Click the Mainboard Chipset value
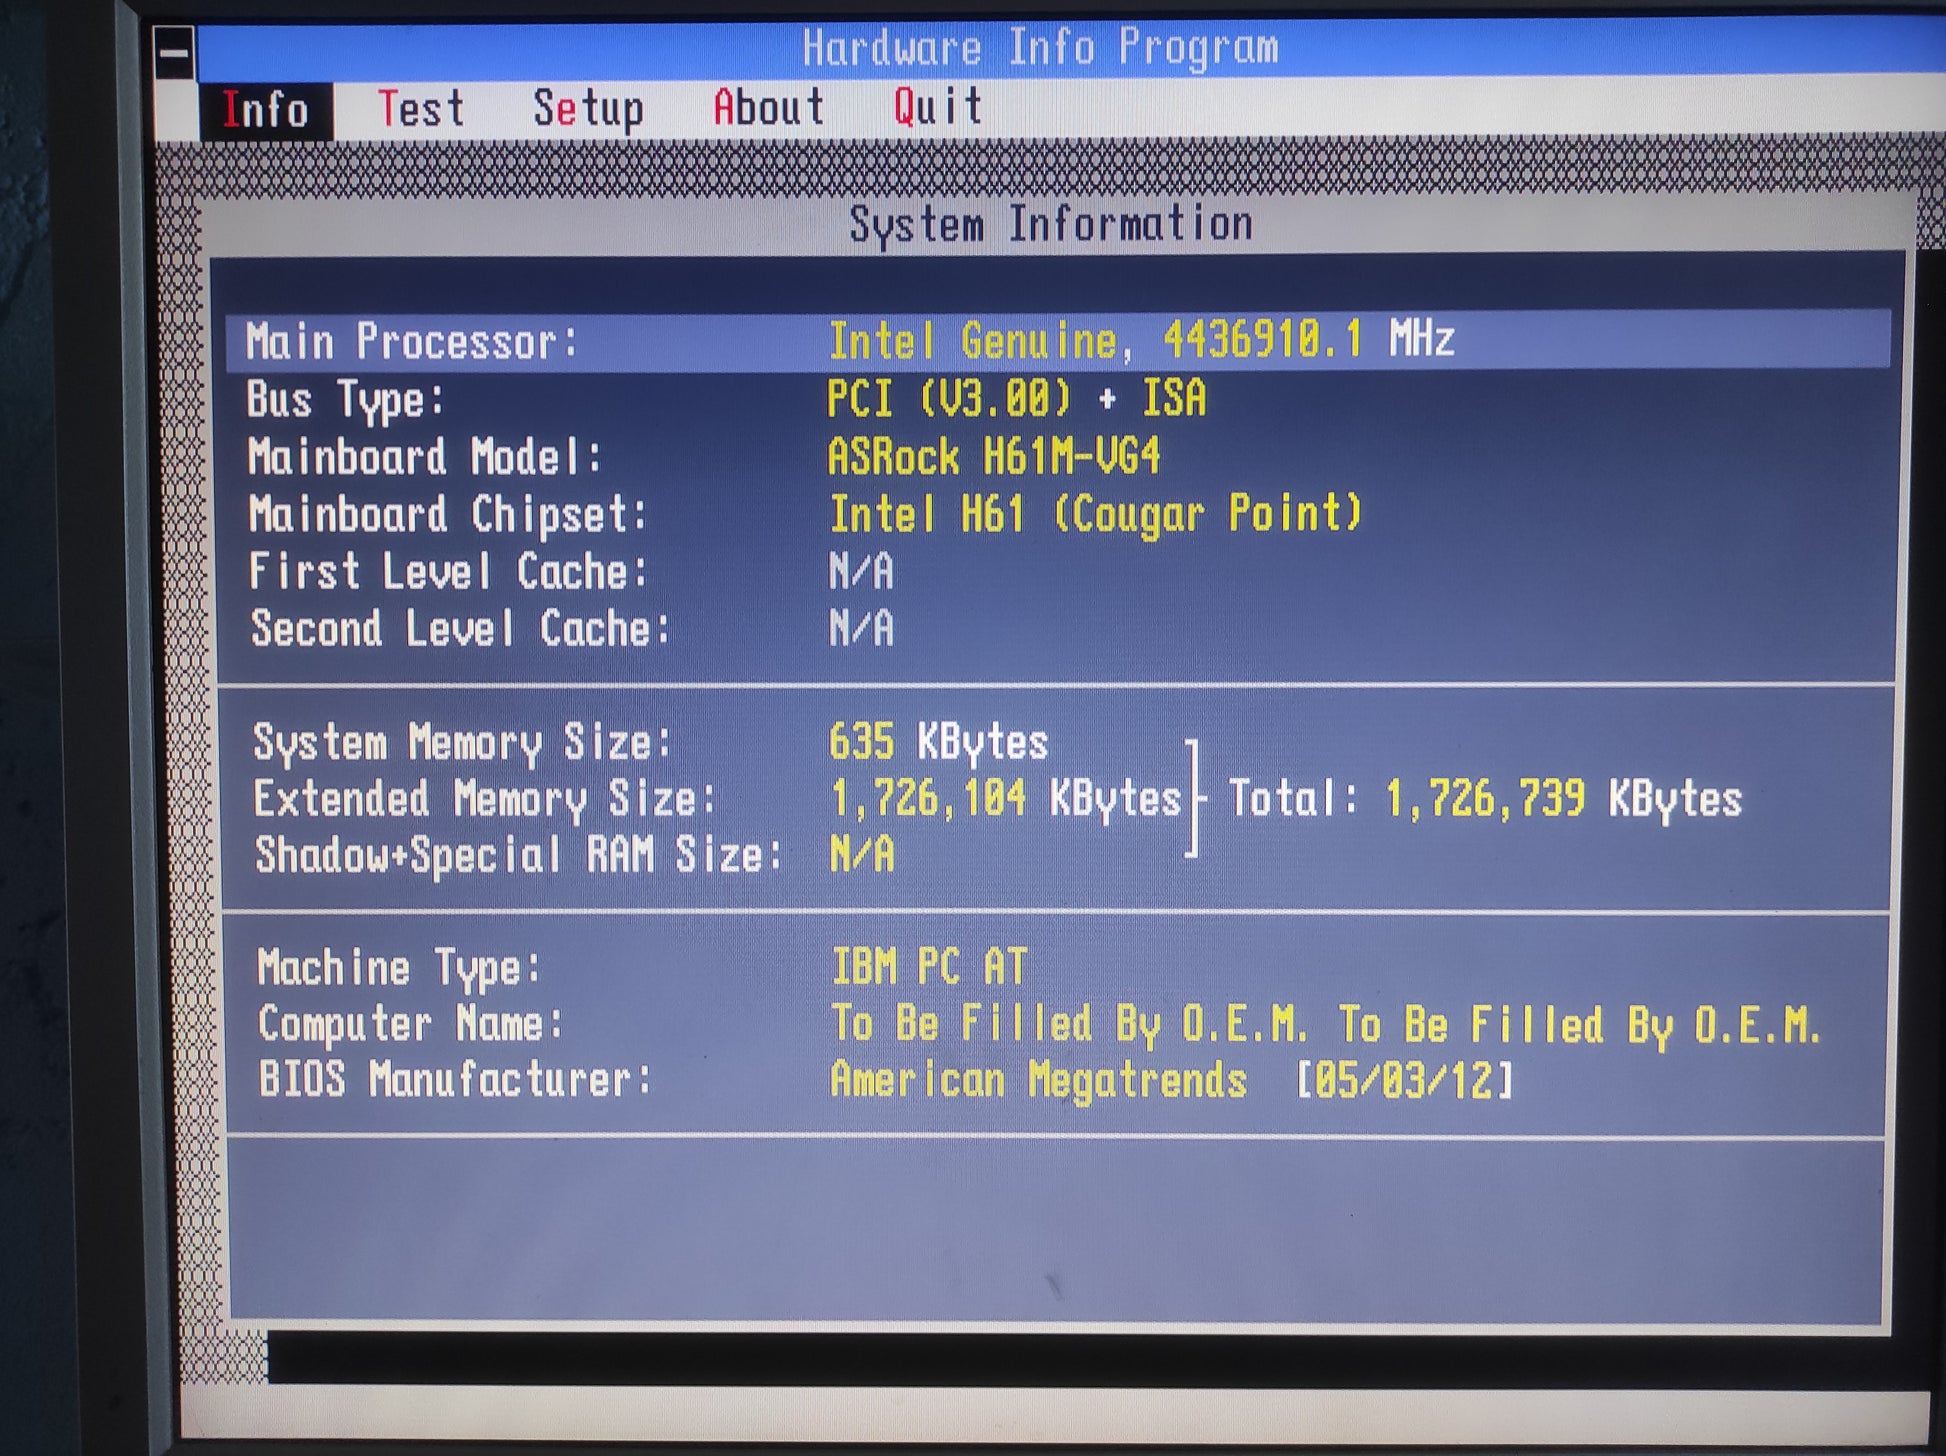Screen dimensions: 1946x1456 [x=1095, y=515]
